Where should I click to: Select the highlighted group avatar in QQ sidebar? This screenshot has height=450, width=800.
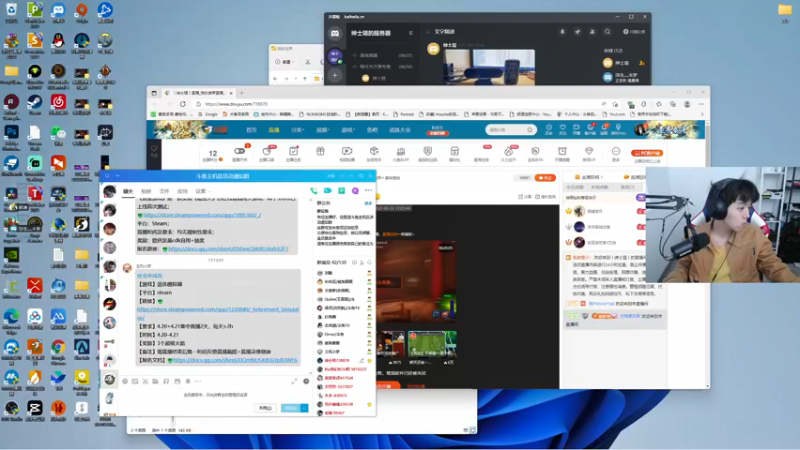[110, 379]
